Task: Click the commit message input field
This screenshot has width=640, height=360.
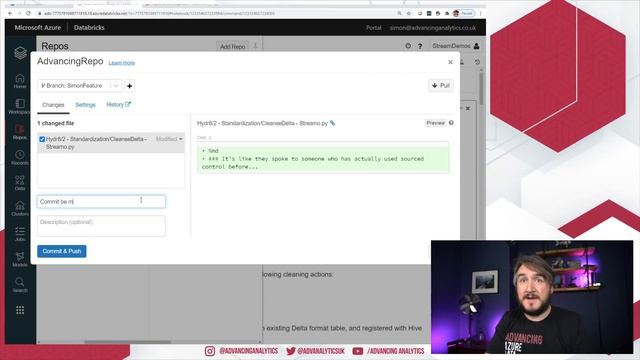Action: pos(101,201)
